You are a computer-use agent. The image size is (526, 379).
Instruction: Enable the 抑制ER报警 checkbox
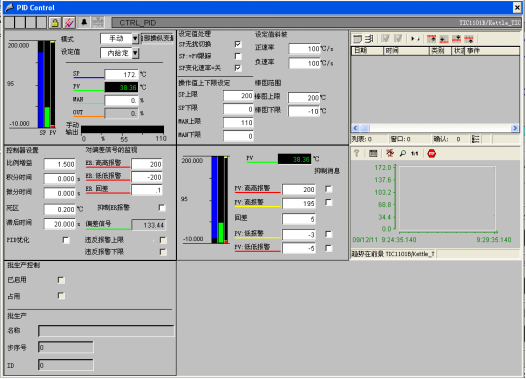click(162, 208)
